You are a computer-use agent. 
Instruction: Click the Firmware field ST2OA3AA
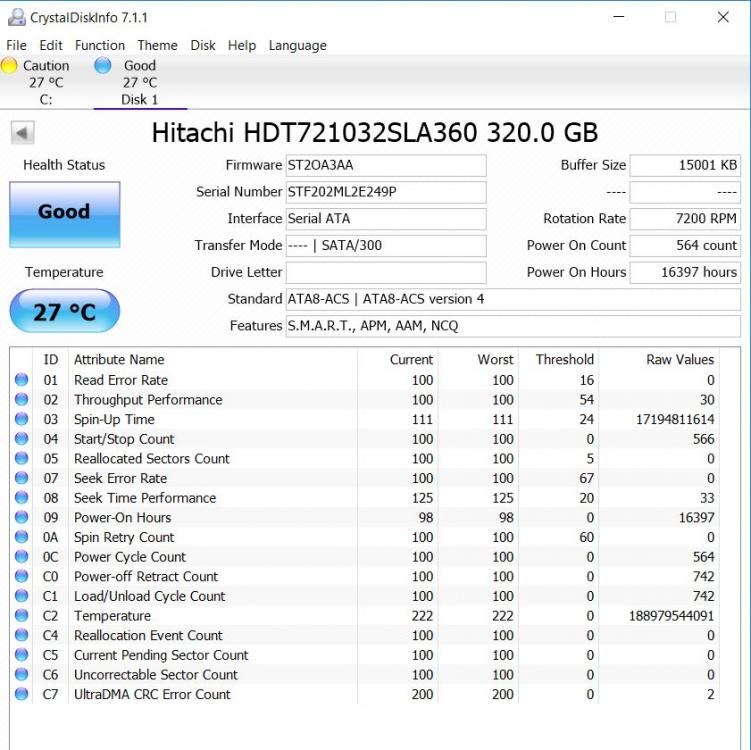(386, 165)
